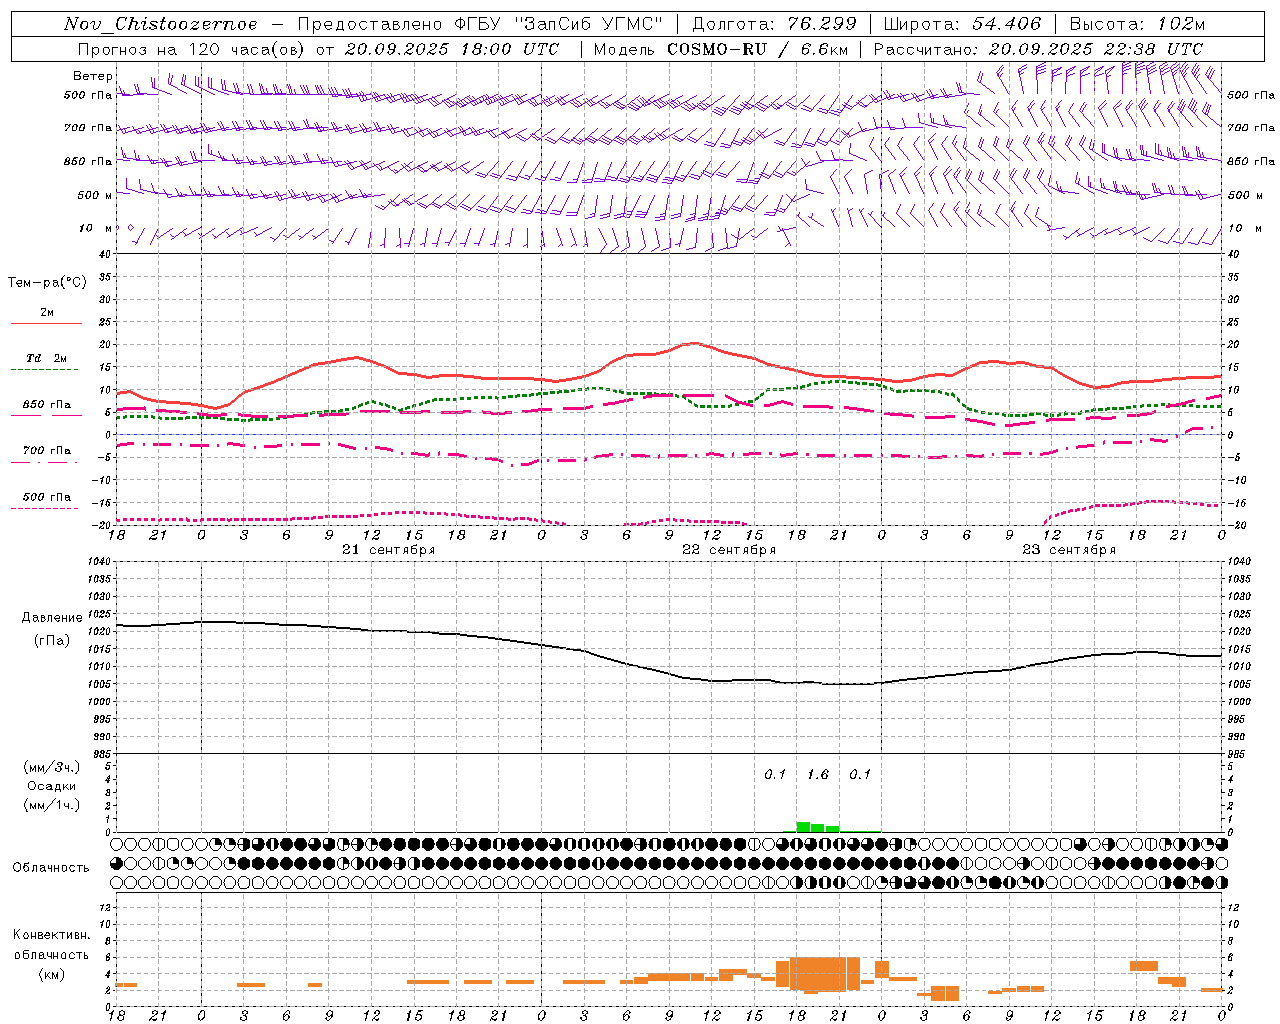Click the elevation text Высота: 102м
Image resolution: width=1280 pixels, height=1024 pixels.
[1137, 24]
